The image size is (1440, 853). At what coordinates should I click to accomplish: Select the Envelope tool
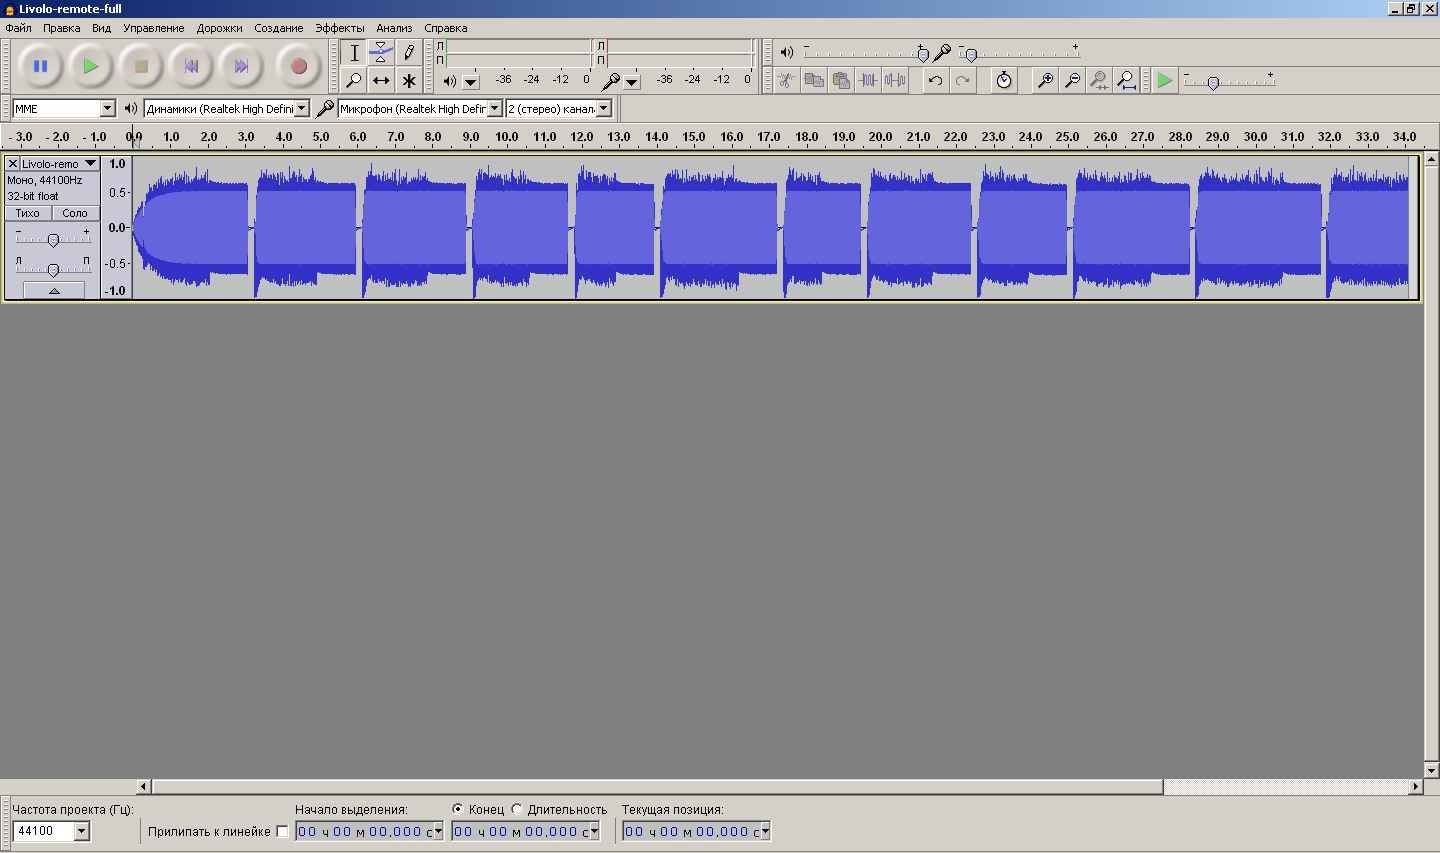pos(381,53)
